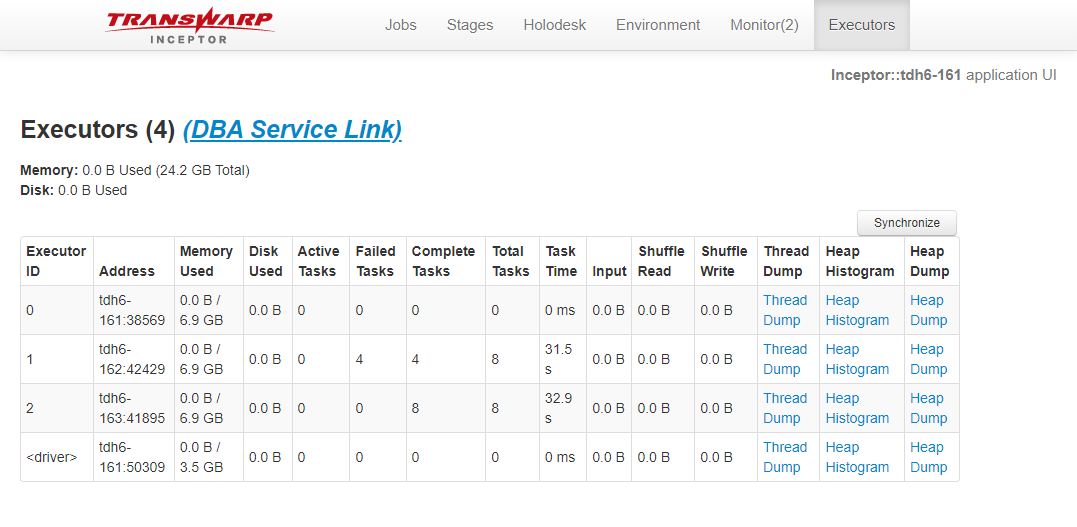The image size is (1077, 527).
Task: Open the DBA Service Link
Action: 292,130
